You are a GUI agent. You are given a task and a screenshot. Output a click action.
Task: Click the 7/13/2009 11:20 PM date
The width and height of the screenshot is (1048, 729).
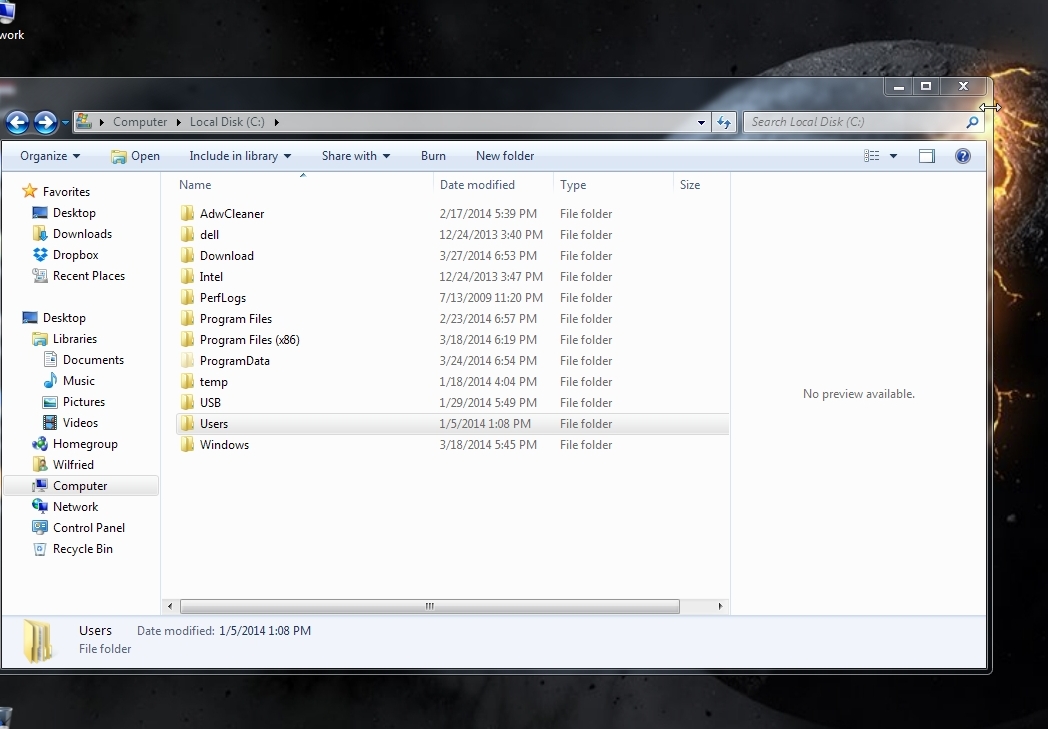point(491,298)
